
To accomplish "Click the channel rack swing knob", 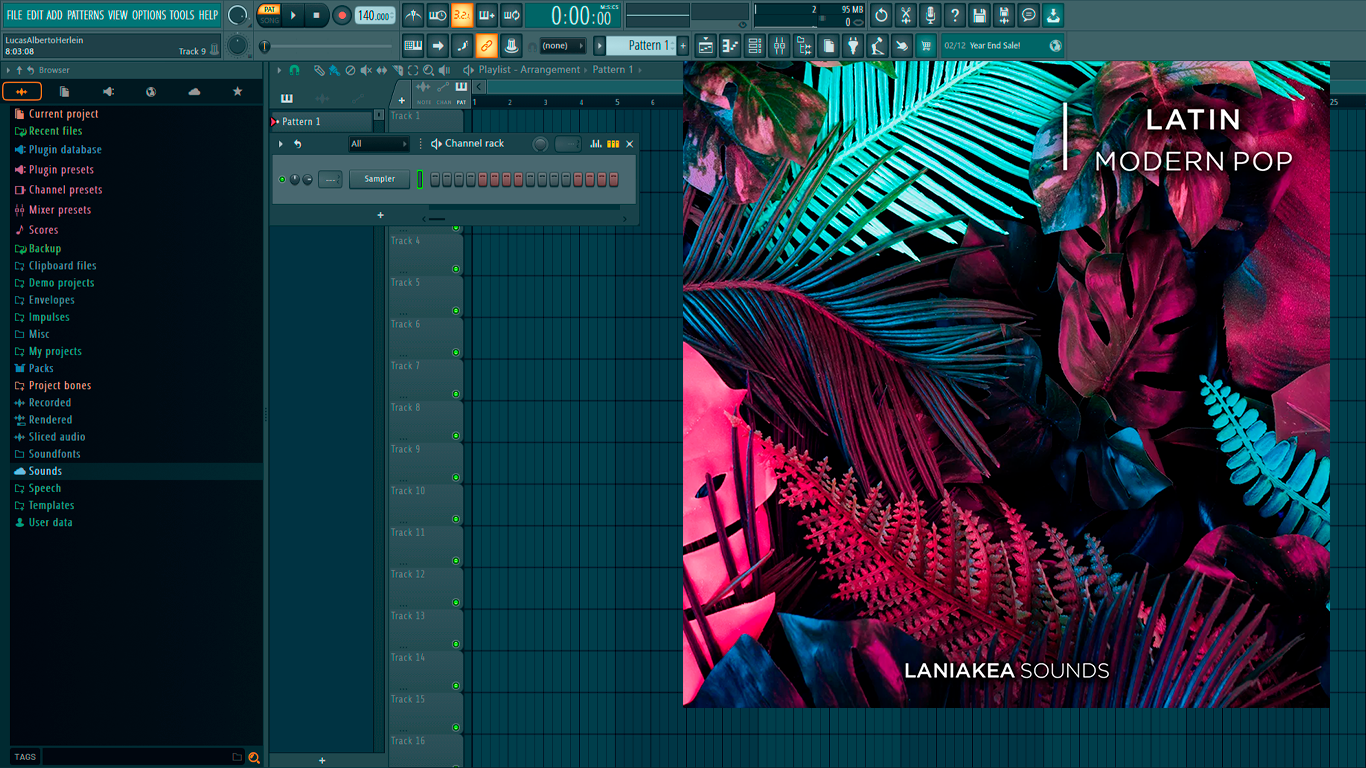I will click(x=540, y=144).
